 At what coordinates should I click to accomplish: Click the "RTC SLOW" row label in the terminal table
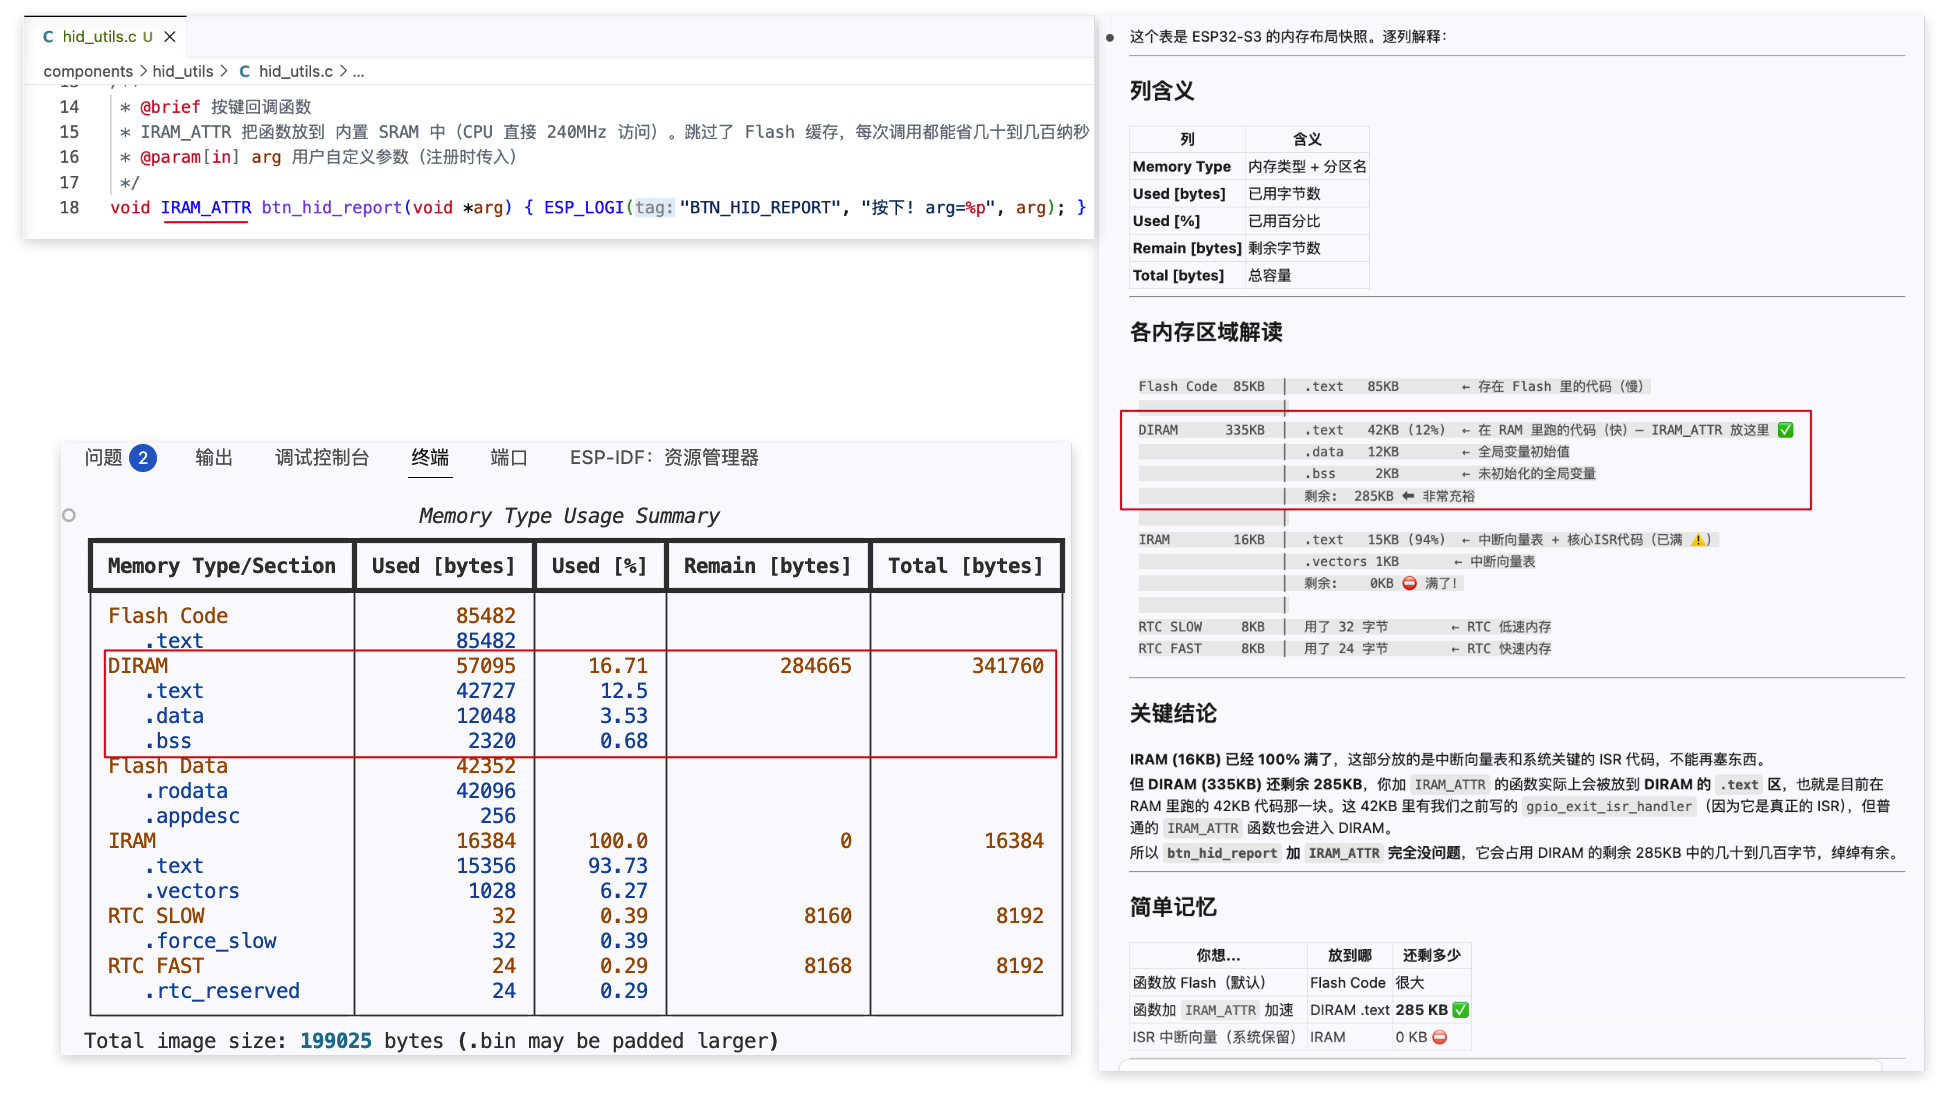(x=156, y=916)
